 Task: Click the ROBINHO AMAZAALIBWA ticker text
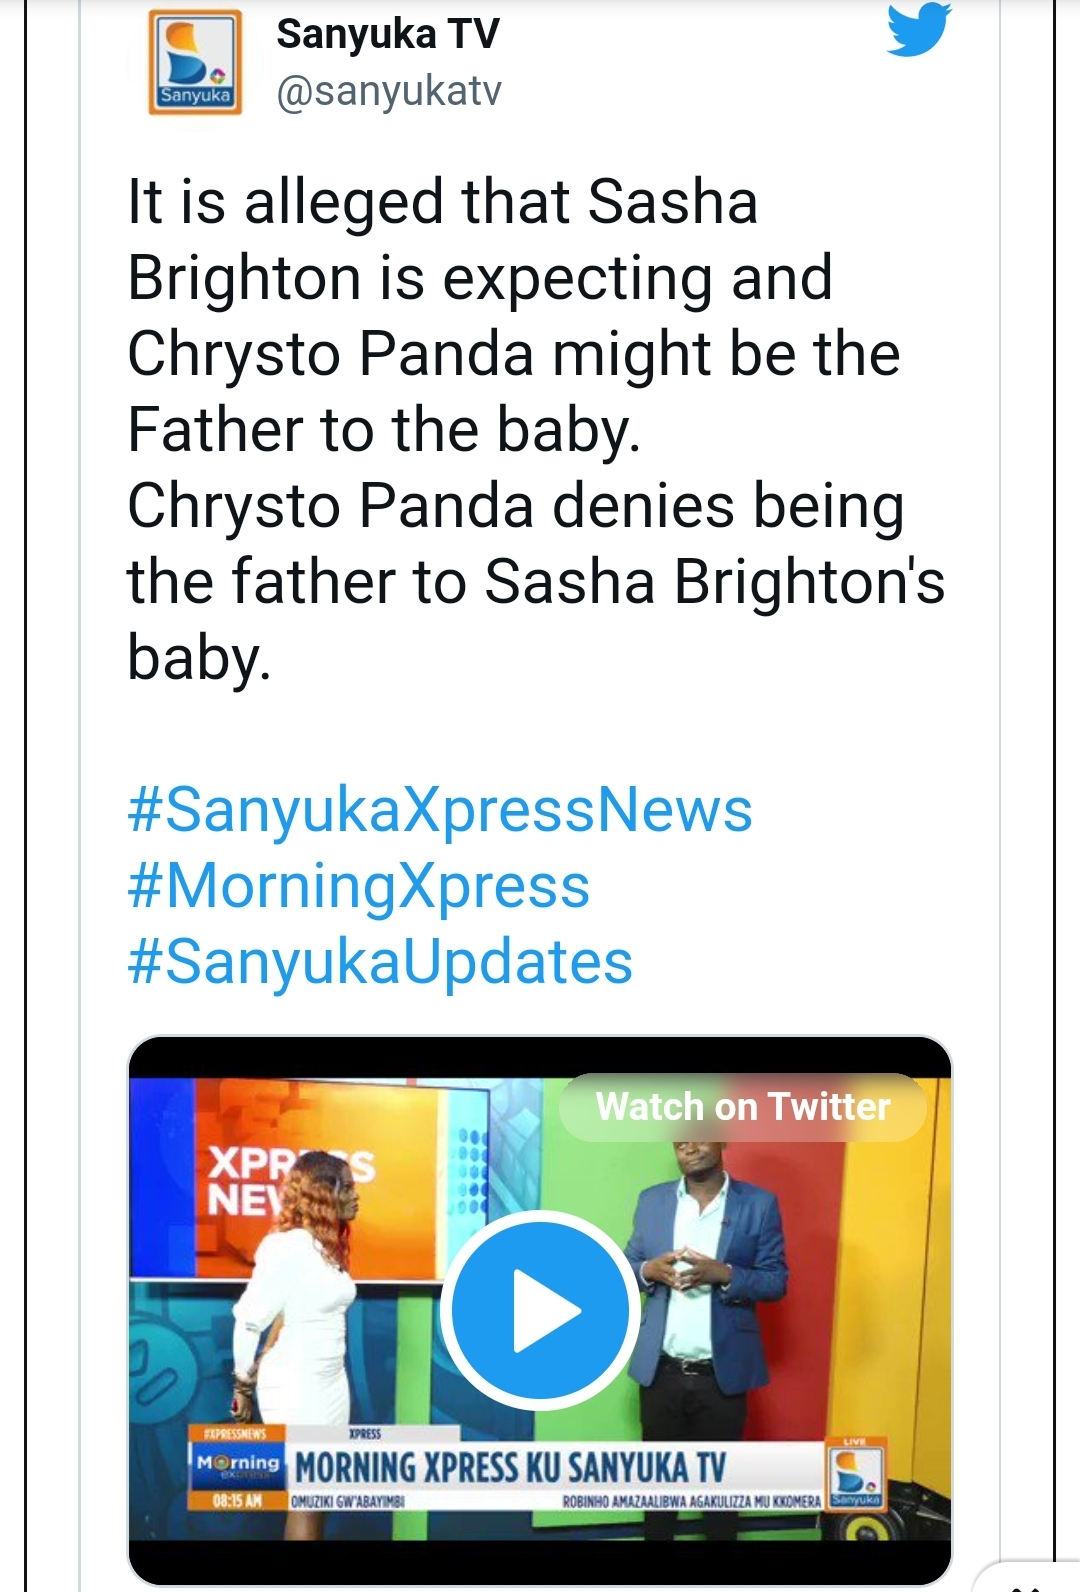click(x=691, y=1501)
